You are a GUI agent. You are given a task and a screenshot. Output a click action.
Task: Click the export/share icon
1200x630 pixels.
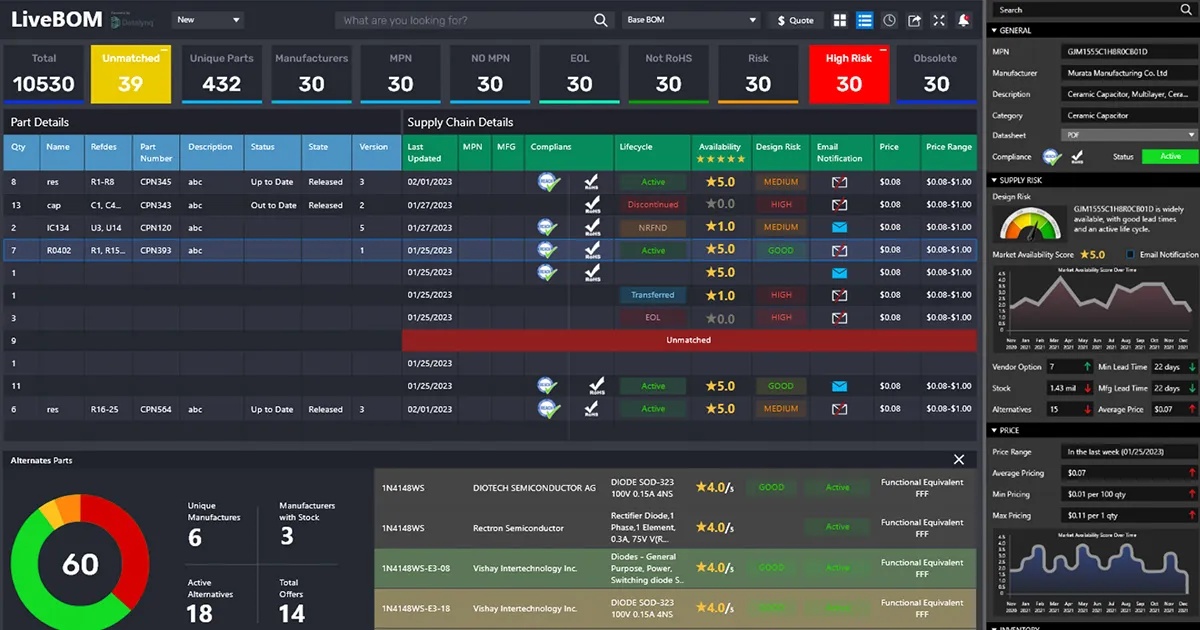point(914,20)
